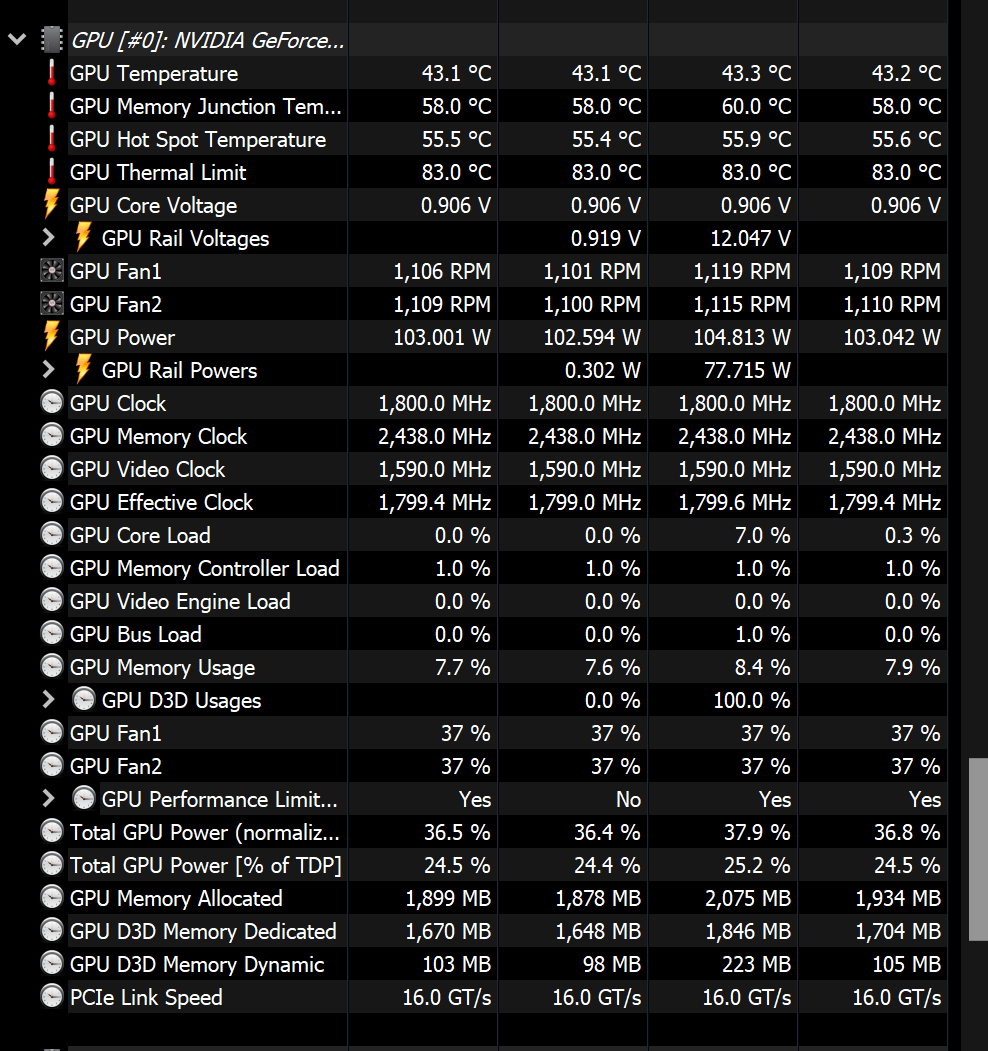988x1051 pixels.
Task: Click gauge icon beside GPU D3D Memory Dedicated
Action: tap(52, 930)
